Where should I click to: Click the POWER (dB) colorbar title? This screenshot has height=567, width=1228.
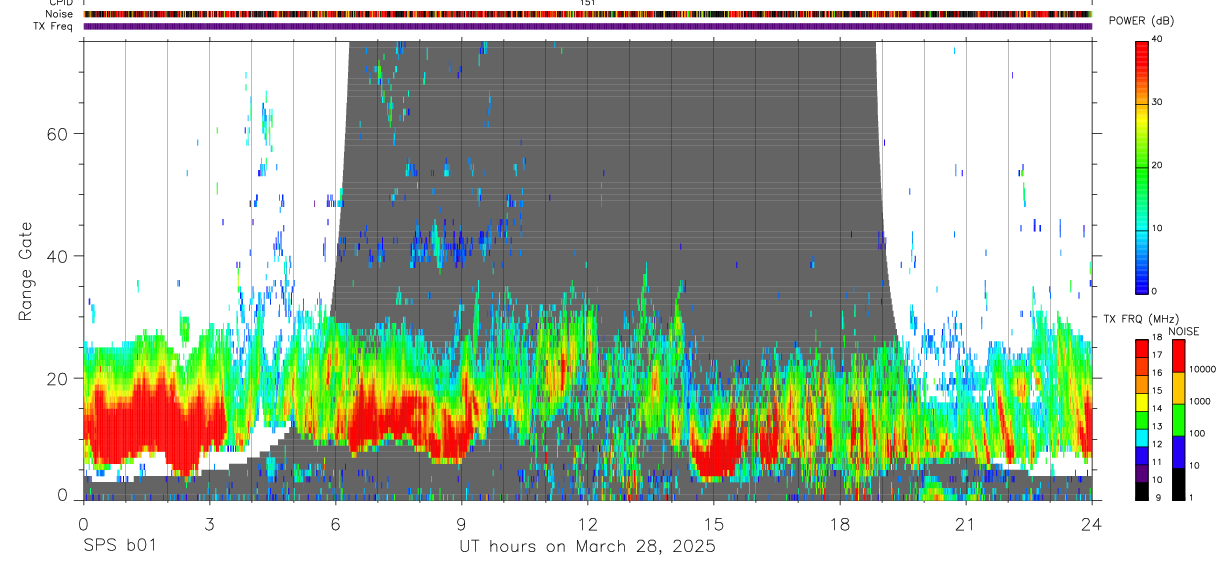[x=1141, y=22]
